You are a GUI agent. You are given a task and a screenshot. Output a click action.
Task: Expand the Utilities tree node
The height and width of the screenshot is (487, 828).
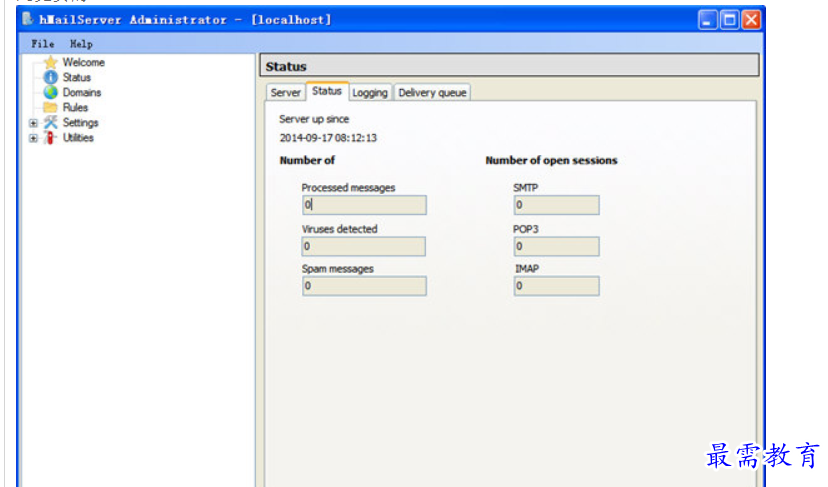[33, 138]
